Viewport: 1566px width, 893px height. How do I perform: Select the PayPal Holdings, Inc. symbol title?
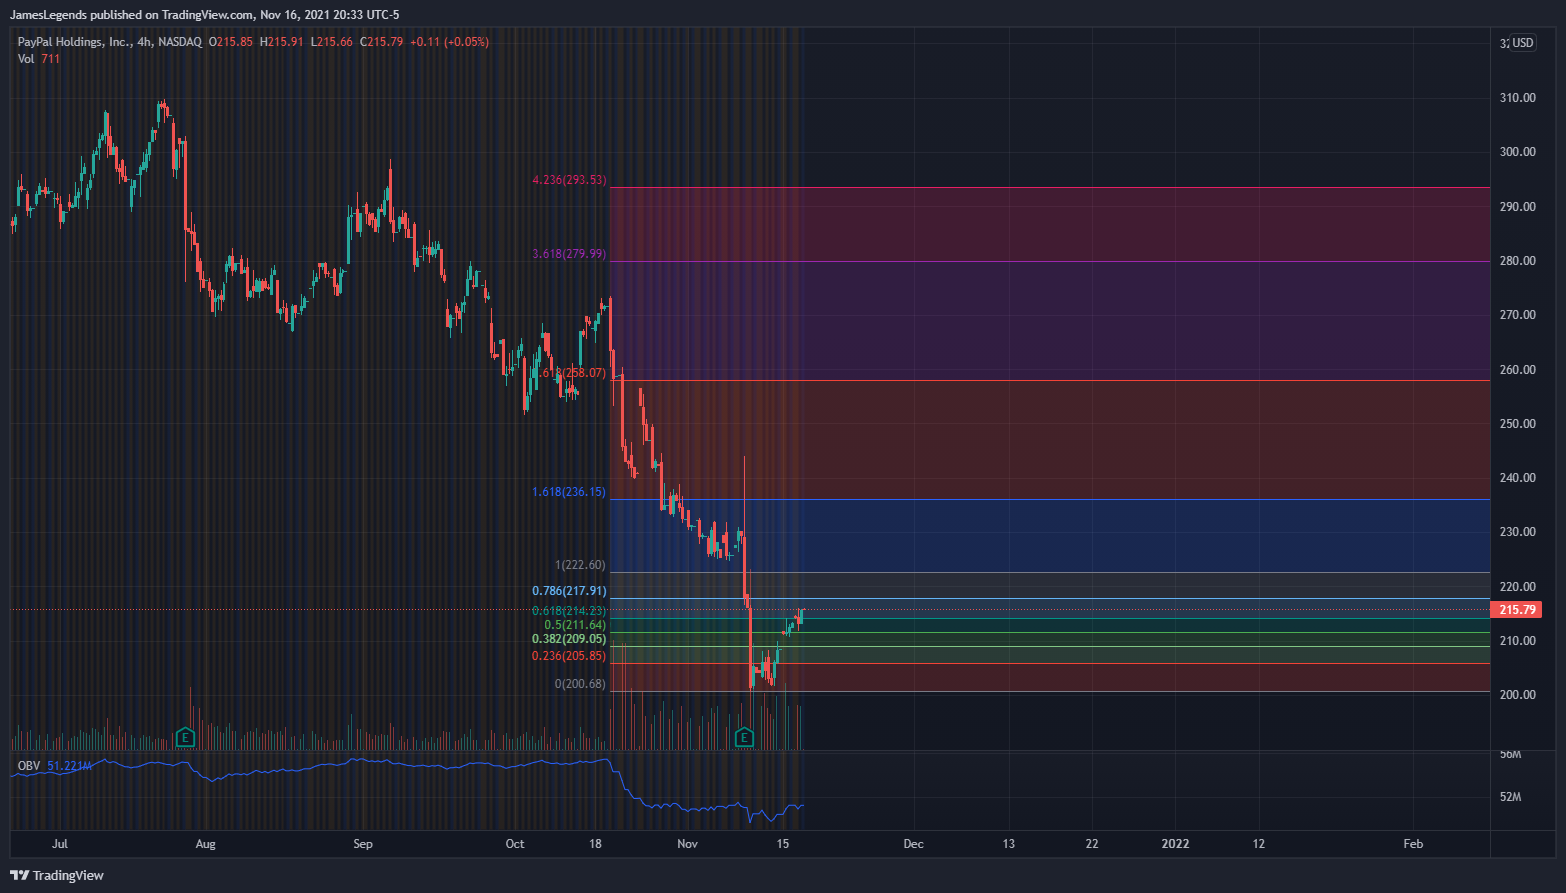click(74, 42)
